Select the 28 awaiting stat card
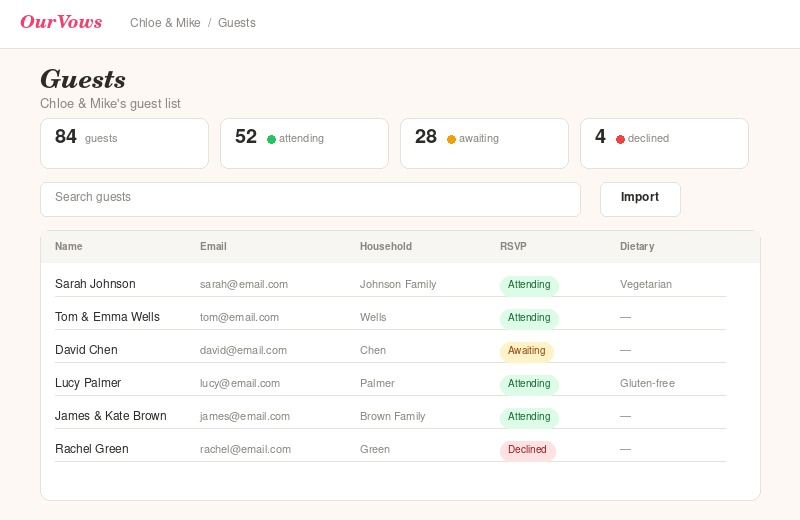The image size is (800, 520). (x=484, y=143)
